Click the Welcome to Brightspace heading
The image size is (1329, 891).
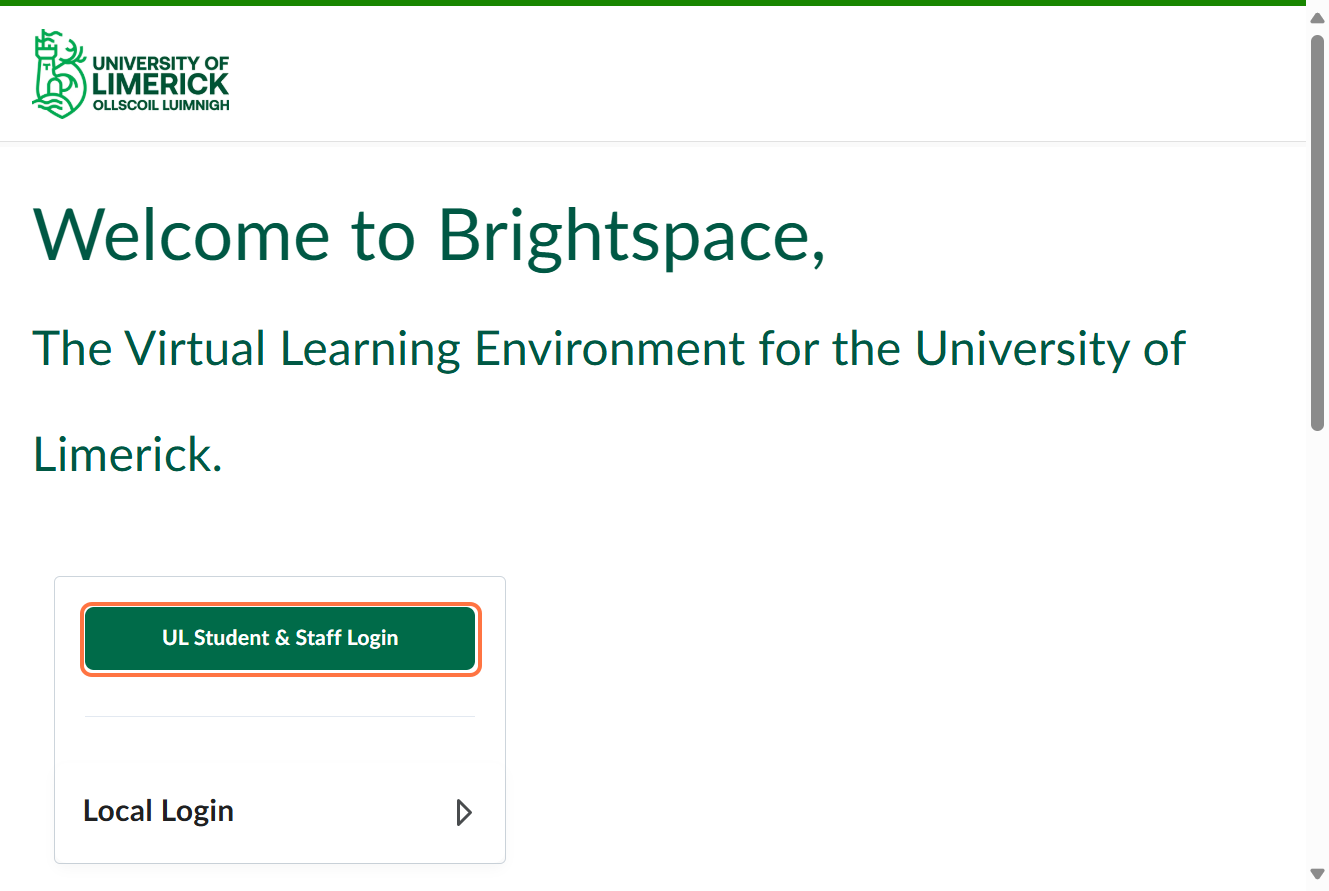pos(430,236)
